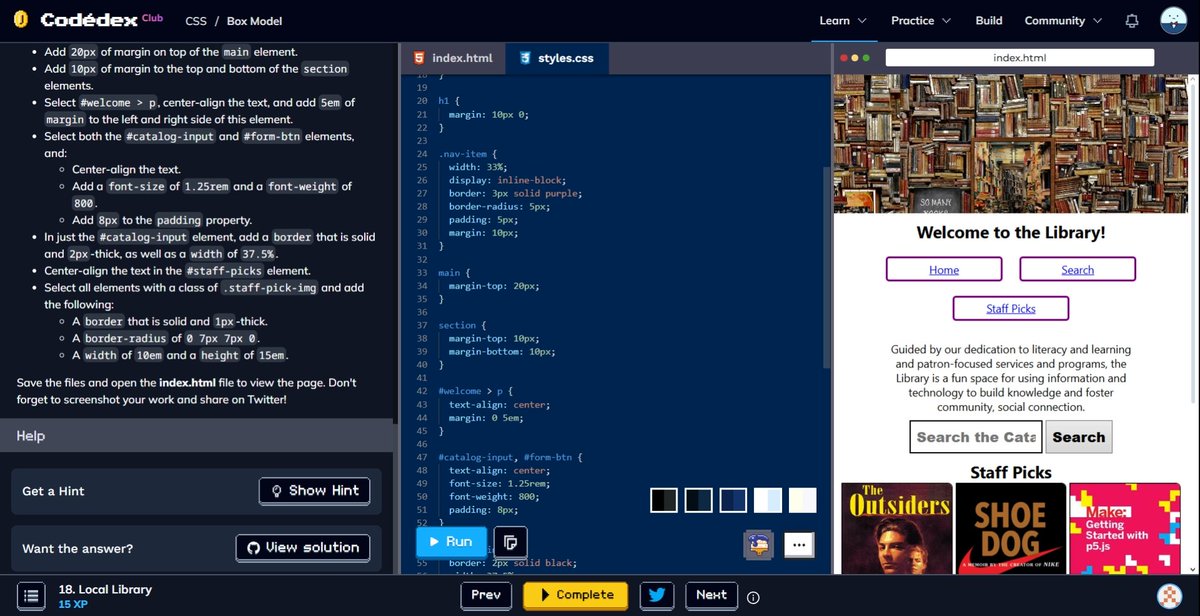Go to the Box Model breadcrumb
The width and height of the screenshot is (1200, 616).
254,21
